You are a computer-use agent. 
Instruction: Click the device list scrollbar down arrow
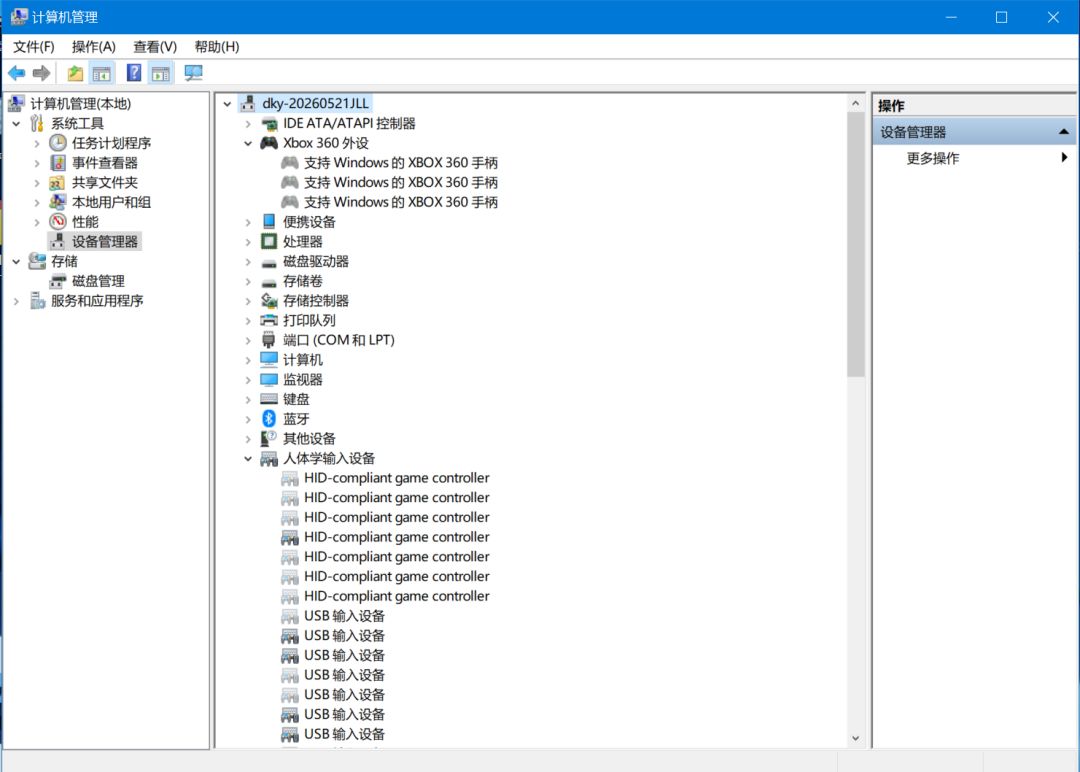click(855, 738)
